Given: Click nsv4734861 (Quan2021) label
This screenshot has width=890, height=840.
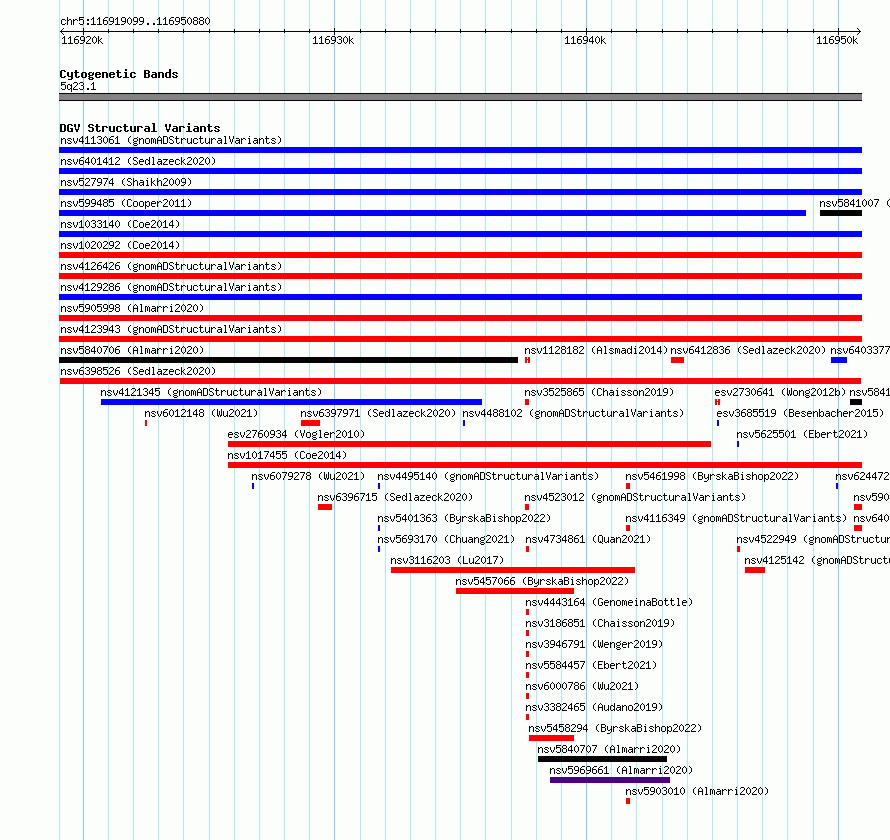Looking at the screenshot, I should click(588, 539).
